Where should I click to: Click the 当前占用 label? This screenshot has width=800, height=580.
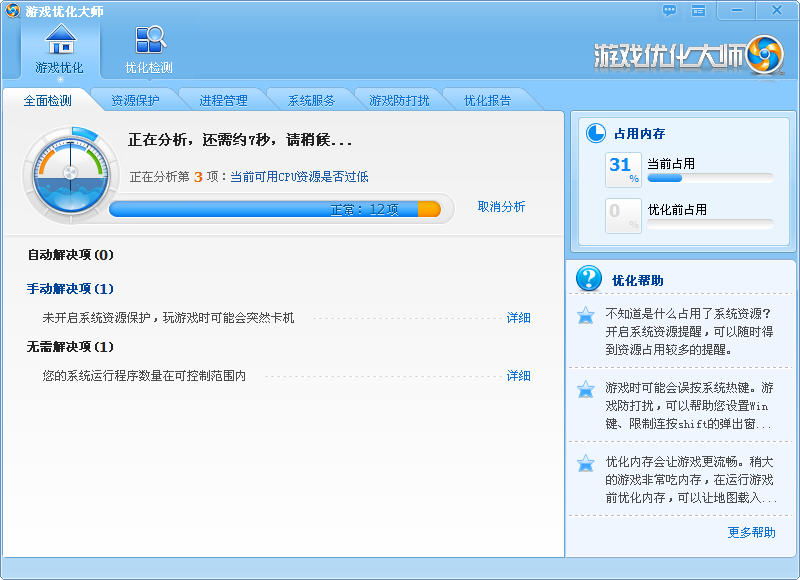click(671, 164)
